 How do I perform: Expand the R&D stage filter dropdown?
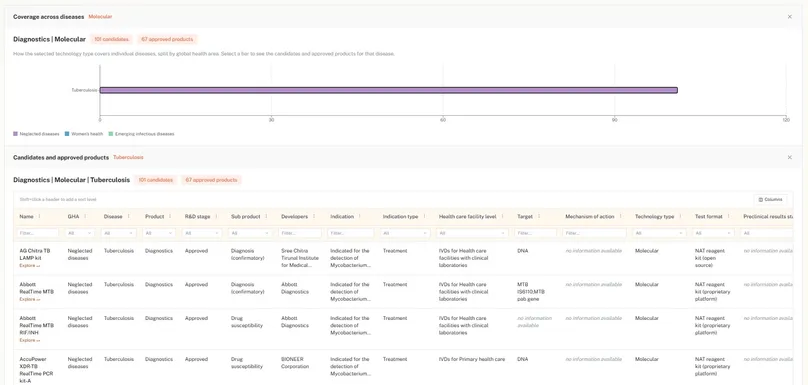point(203,233)
